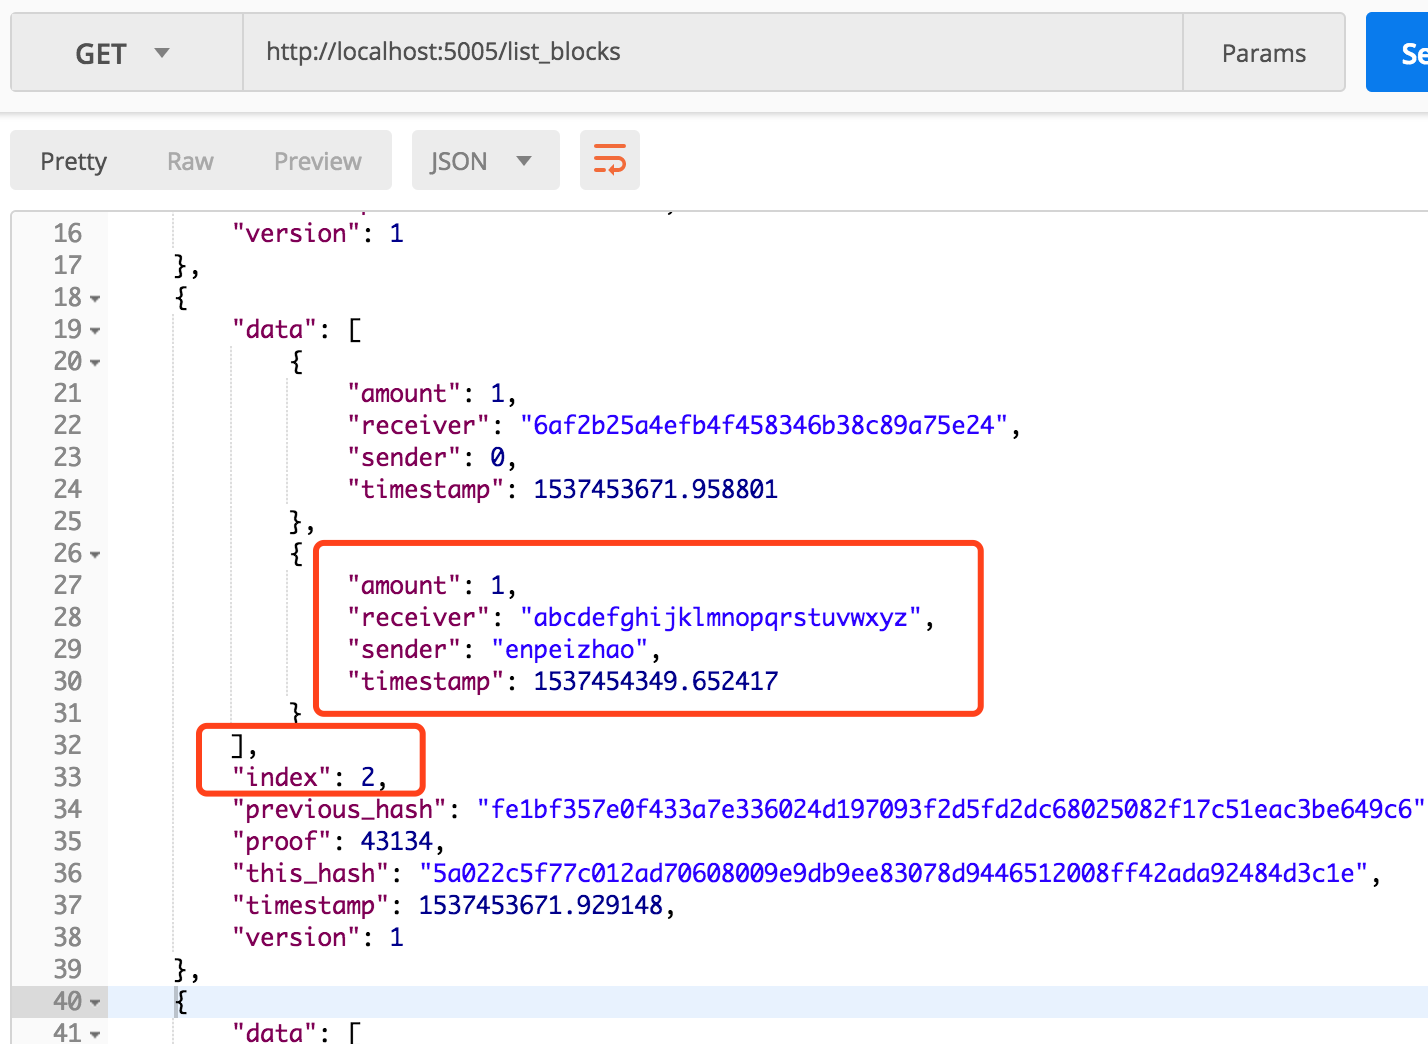Click "amount": 1 on line 27
This screenshot has width=1428, height=1044.
pyautogui.click(x=430, y=585)
